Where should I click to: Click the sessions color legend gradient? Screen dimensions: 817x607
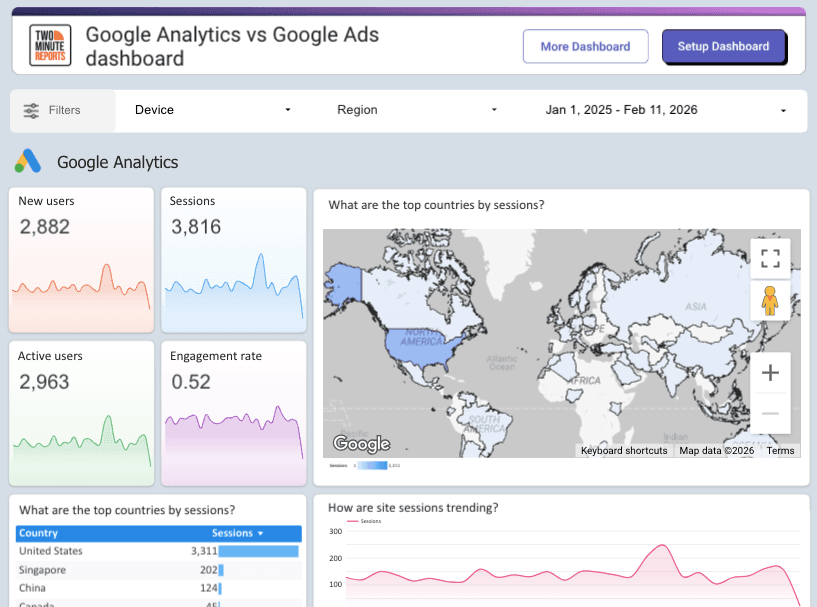point(372,464)
